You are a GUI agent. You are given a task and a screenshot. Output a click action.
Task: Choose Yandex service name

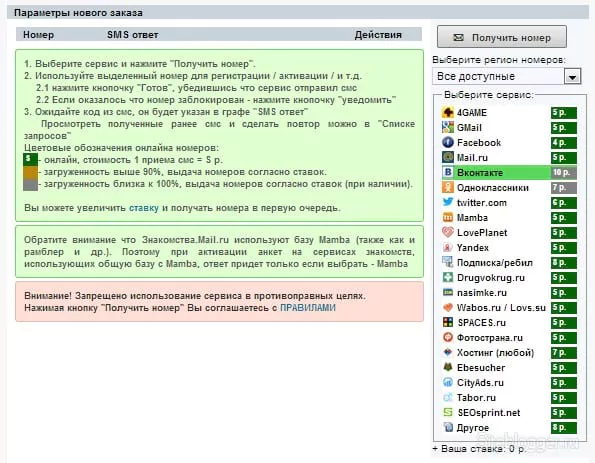[473, 248]
